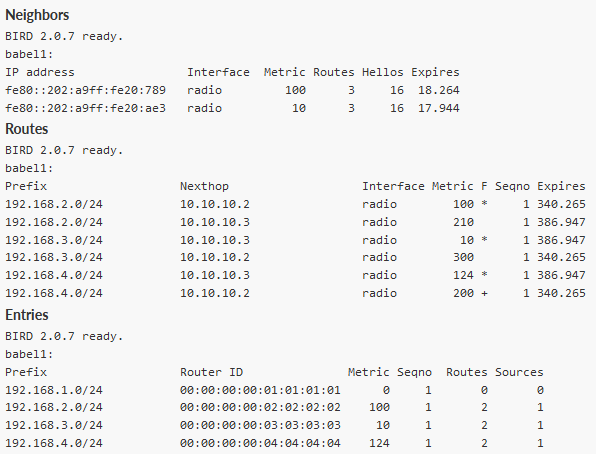
Task: Select router ID 00:00:00:00:02:02:02:02
Action: coord(260,407)
